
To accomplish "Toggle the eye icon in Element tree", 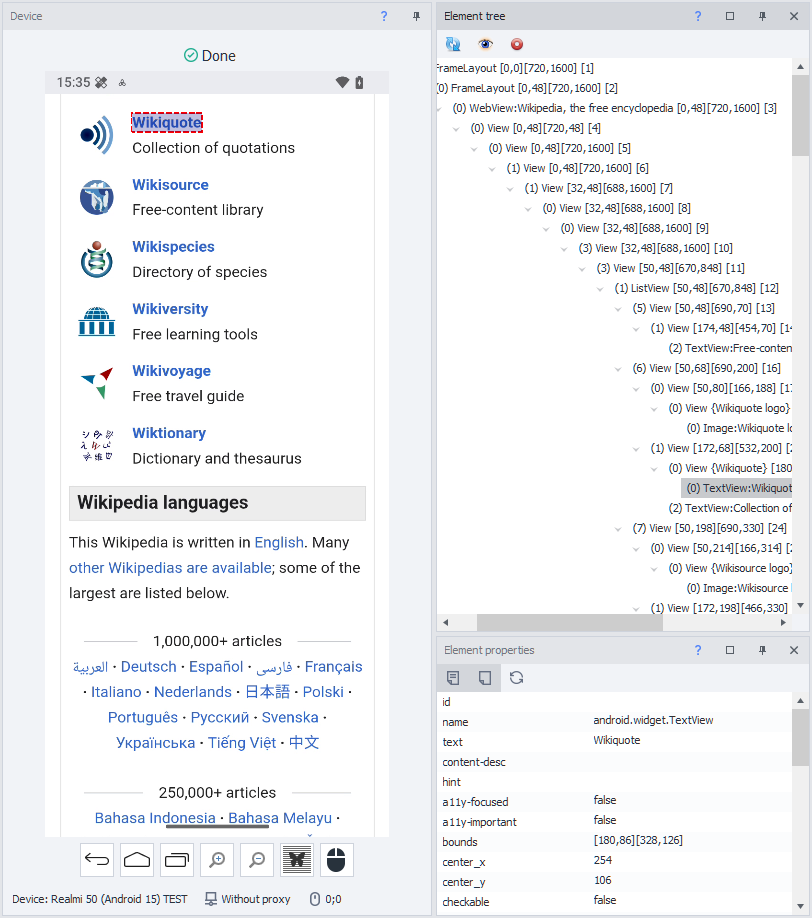I will 485,44.
